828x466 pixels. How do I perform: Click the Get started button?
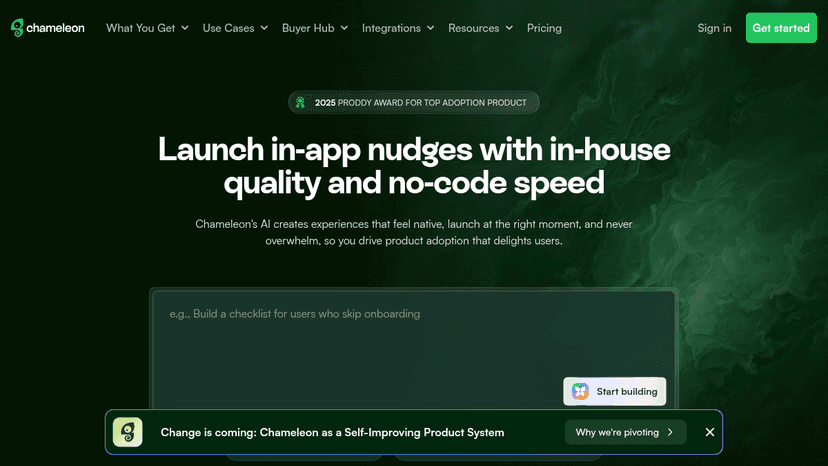781,28
